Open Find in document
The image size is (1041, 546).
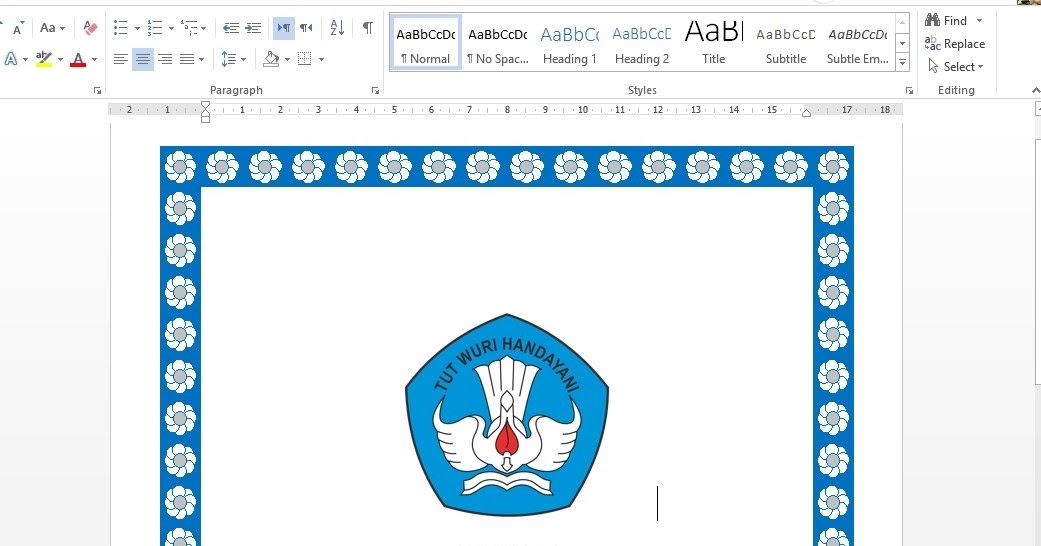(947, 21)
